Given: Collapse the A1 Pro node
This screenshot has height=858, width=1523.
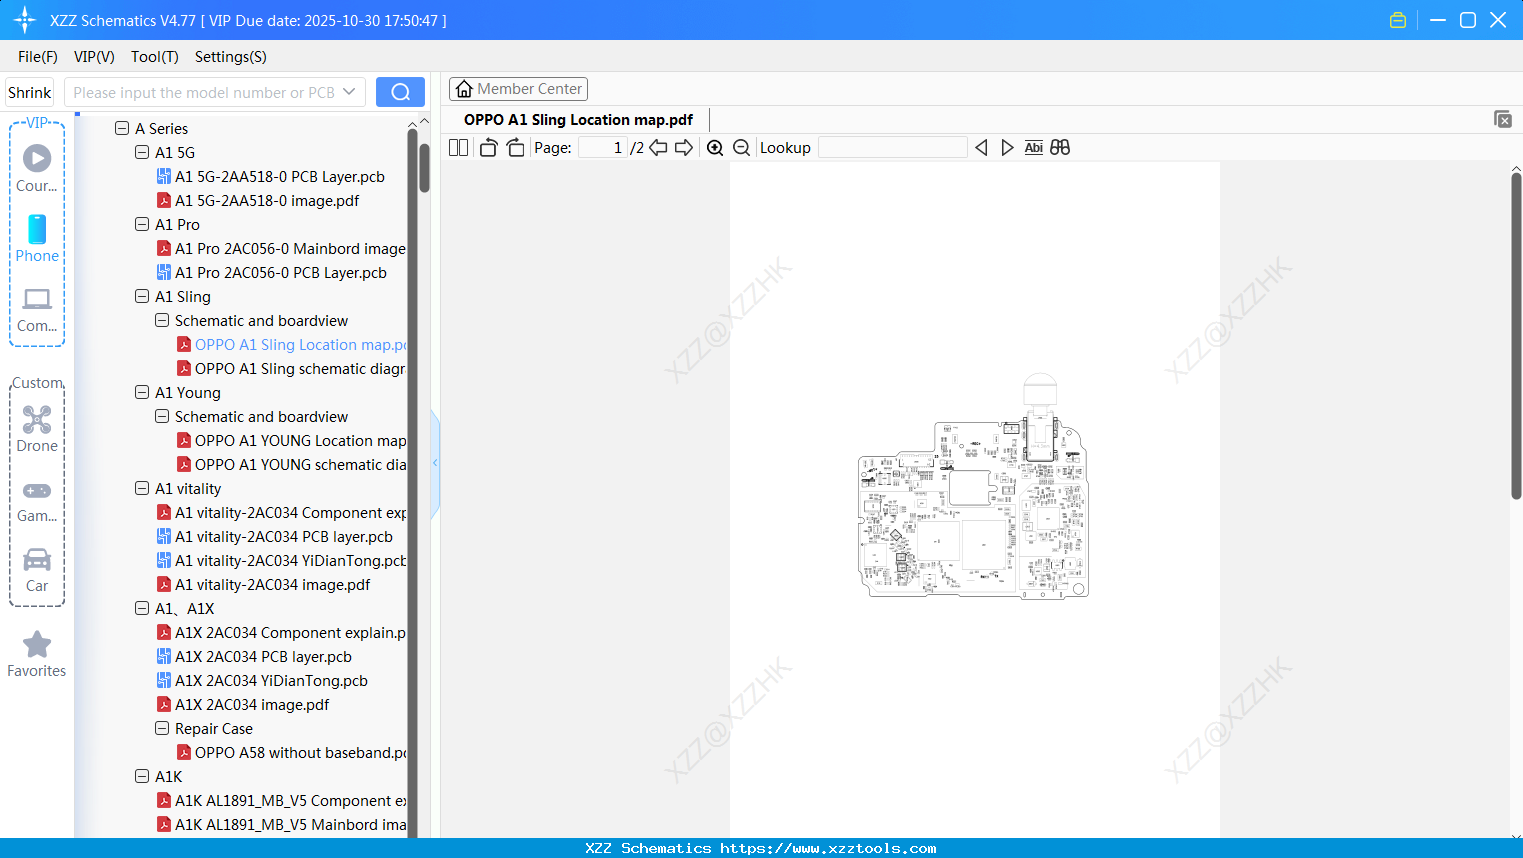Looking at the screenshot, I should pos(142,225).
